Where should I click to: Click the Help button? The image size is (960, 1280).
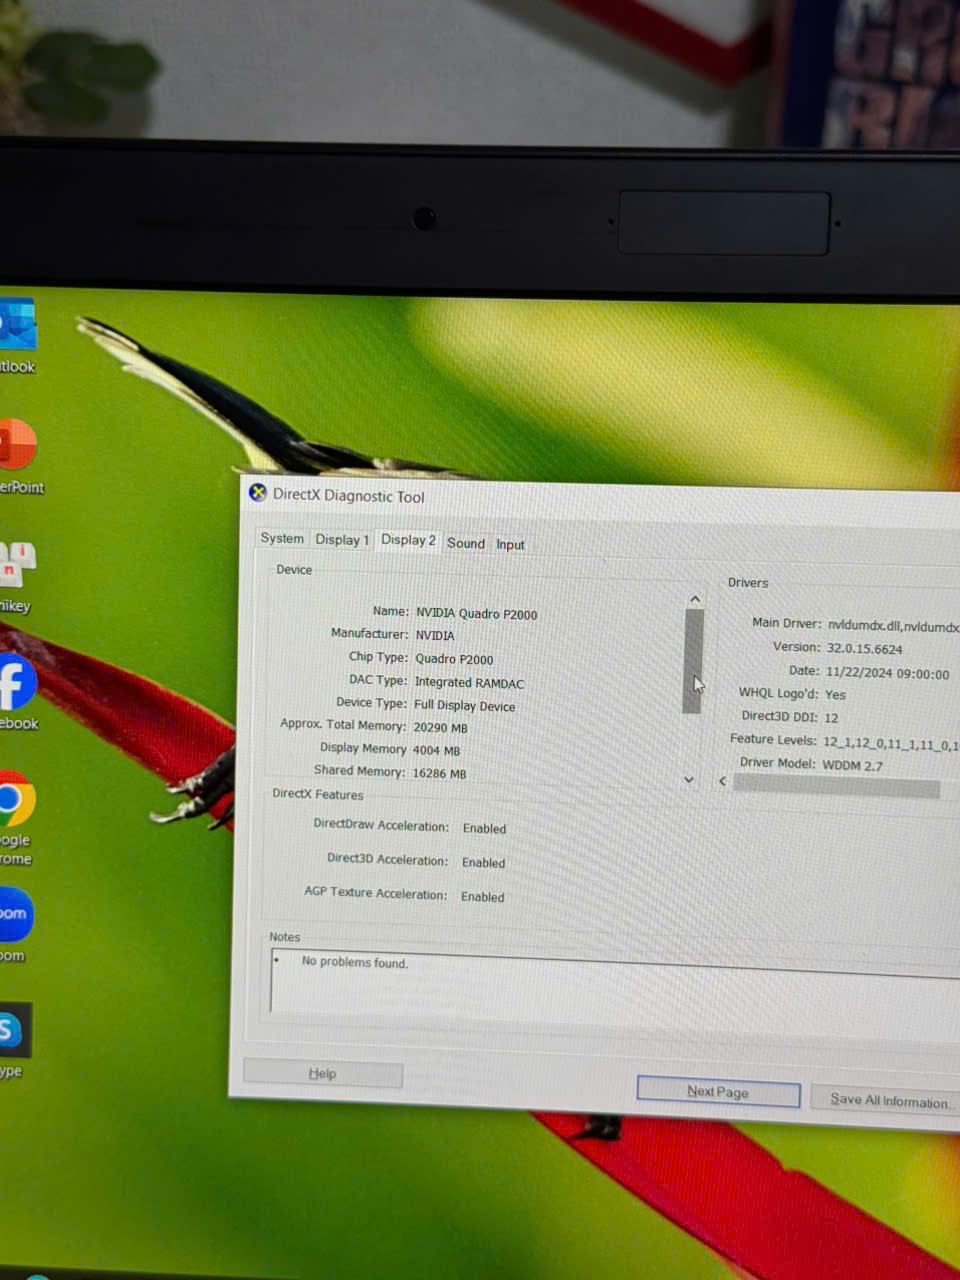322,1074
